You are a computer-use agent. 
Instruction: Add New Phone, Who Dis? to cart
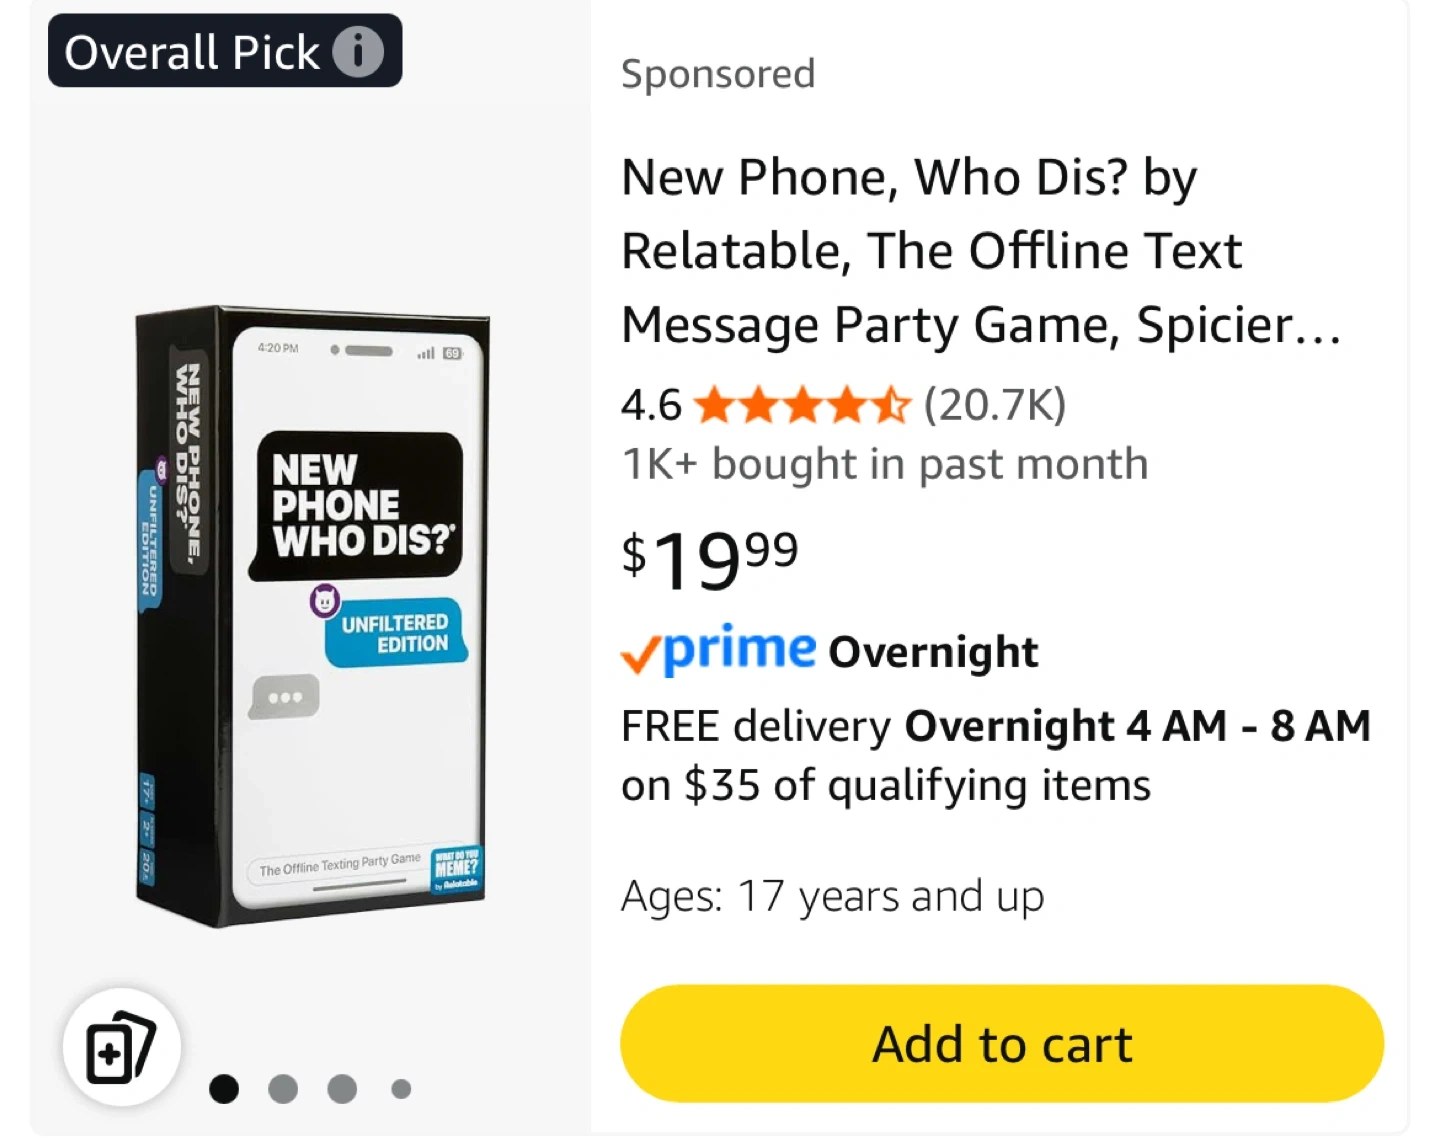coord(1001,1044)
